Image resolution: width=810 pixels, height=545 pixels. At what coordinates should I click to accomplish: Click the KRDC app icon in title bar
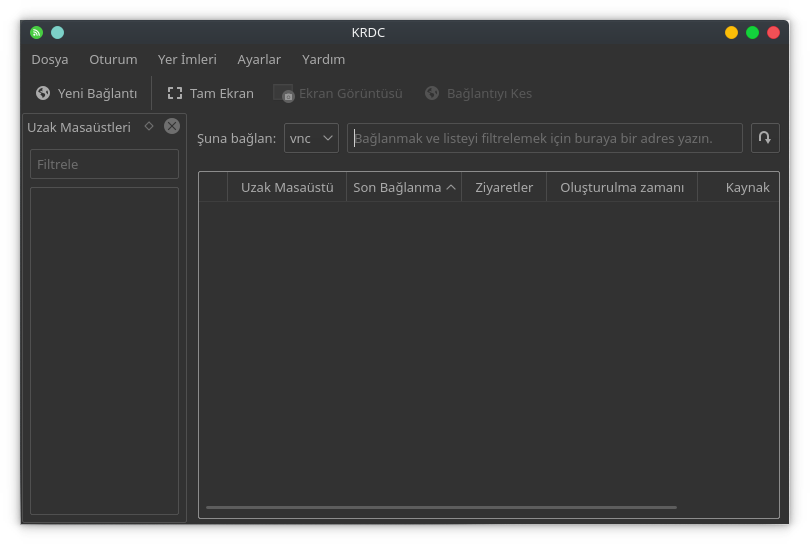(x=37, y=32)
